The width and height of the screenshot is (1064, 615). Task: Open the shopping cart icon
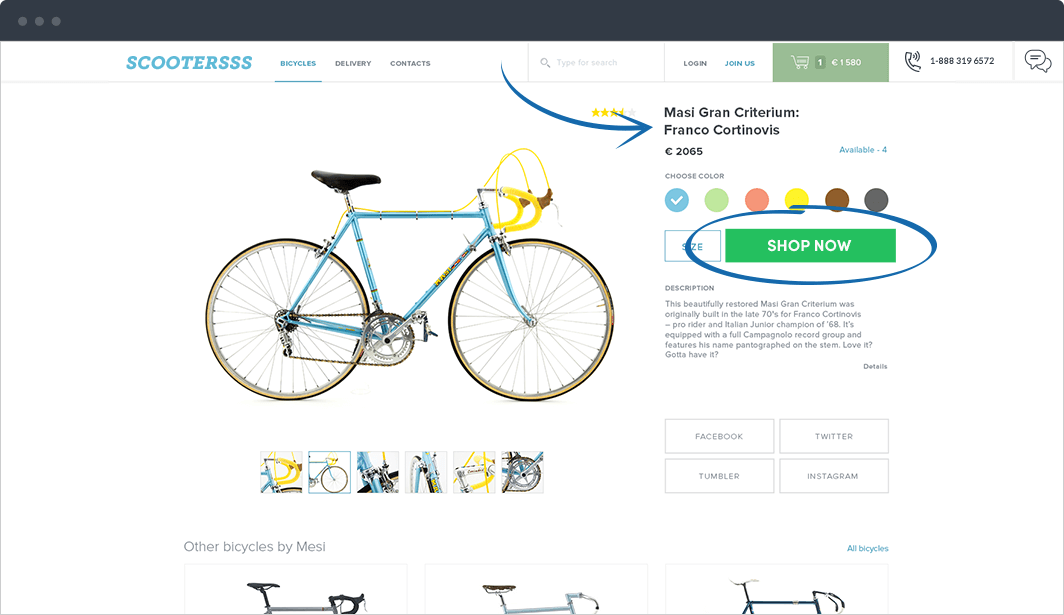tap(800, 62)
